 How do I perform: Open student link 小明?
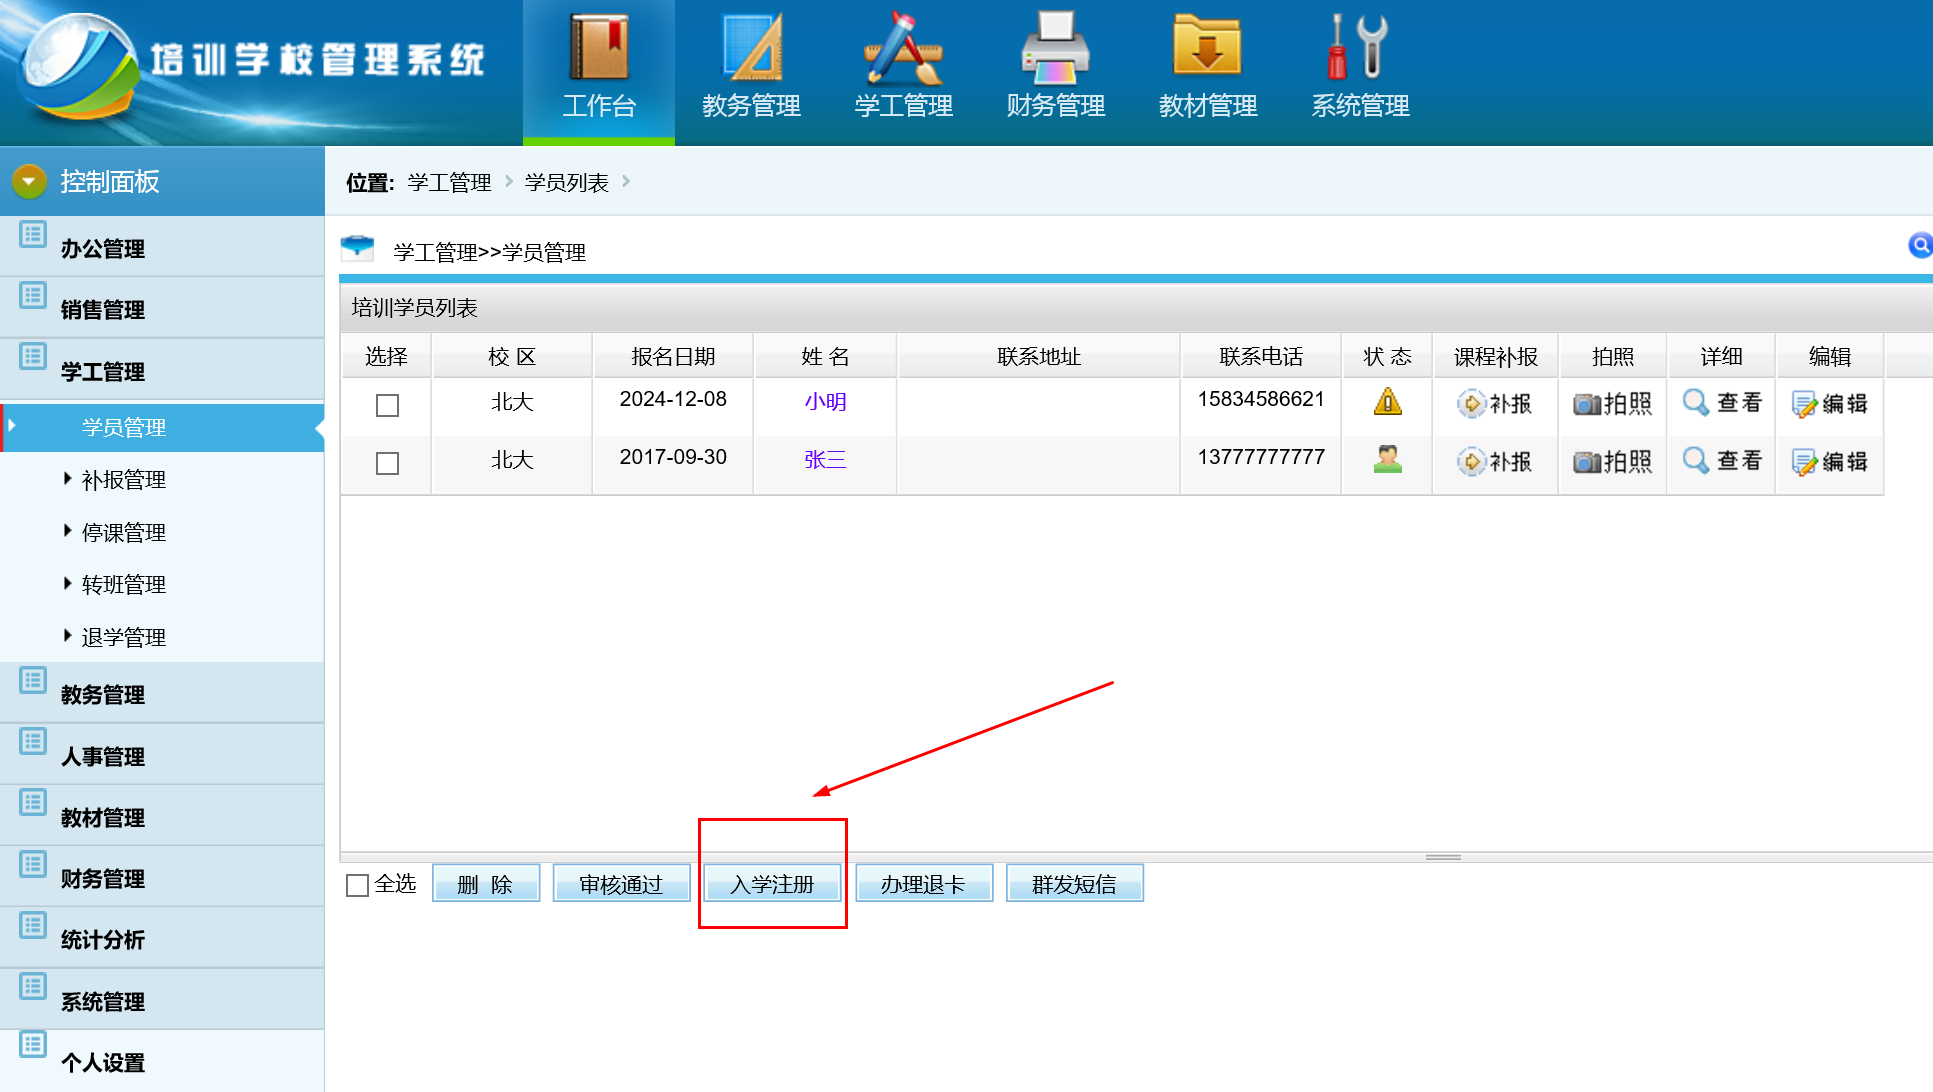tap(825, 402)
